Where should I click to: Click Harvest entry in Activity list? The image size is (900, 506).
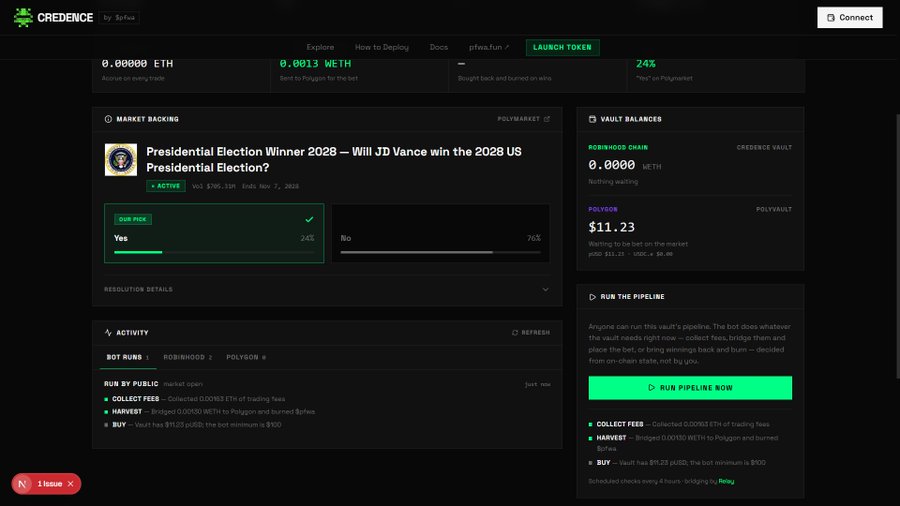(210, 411)
